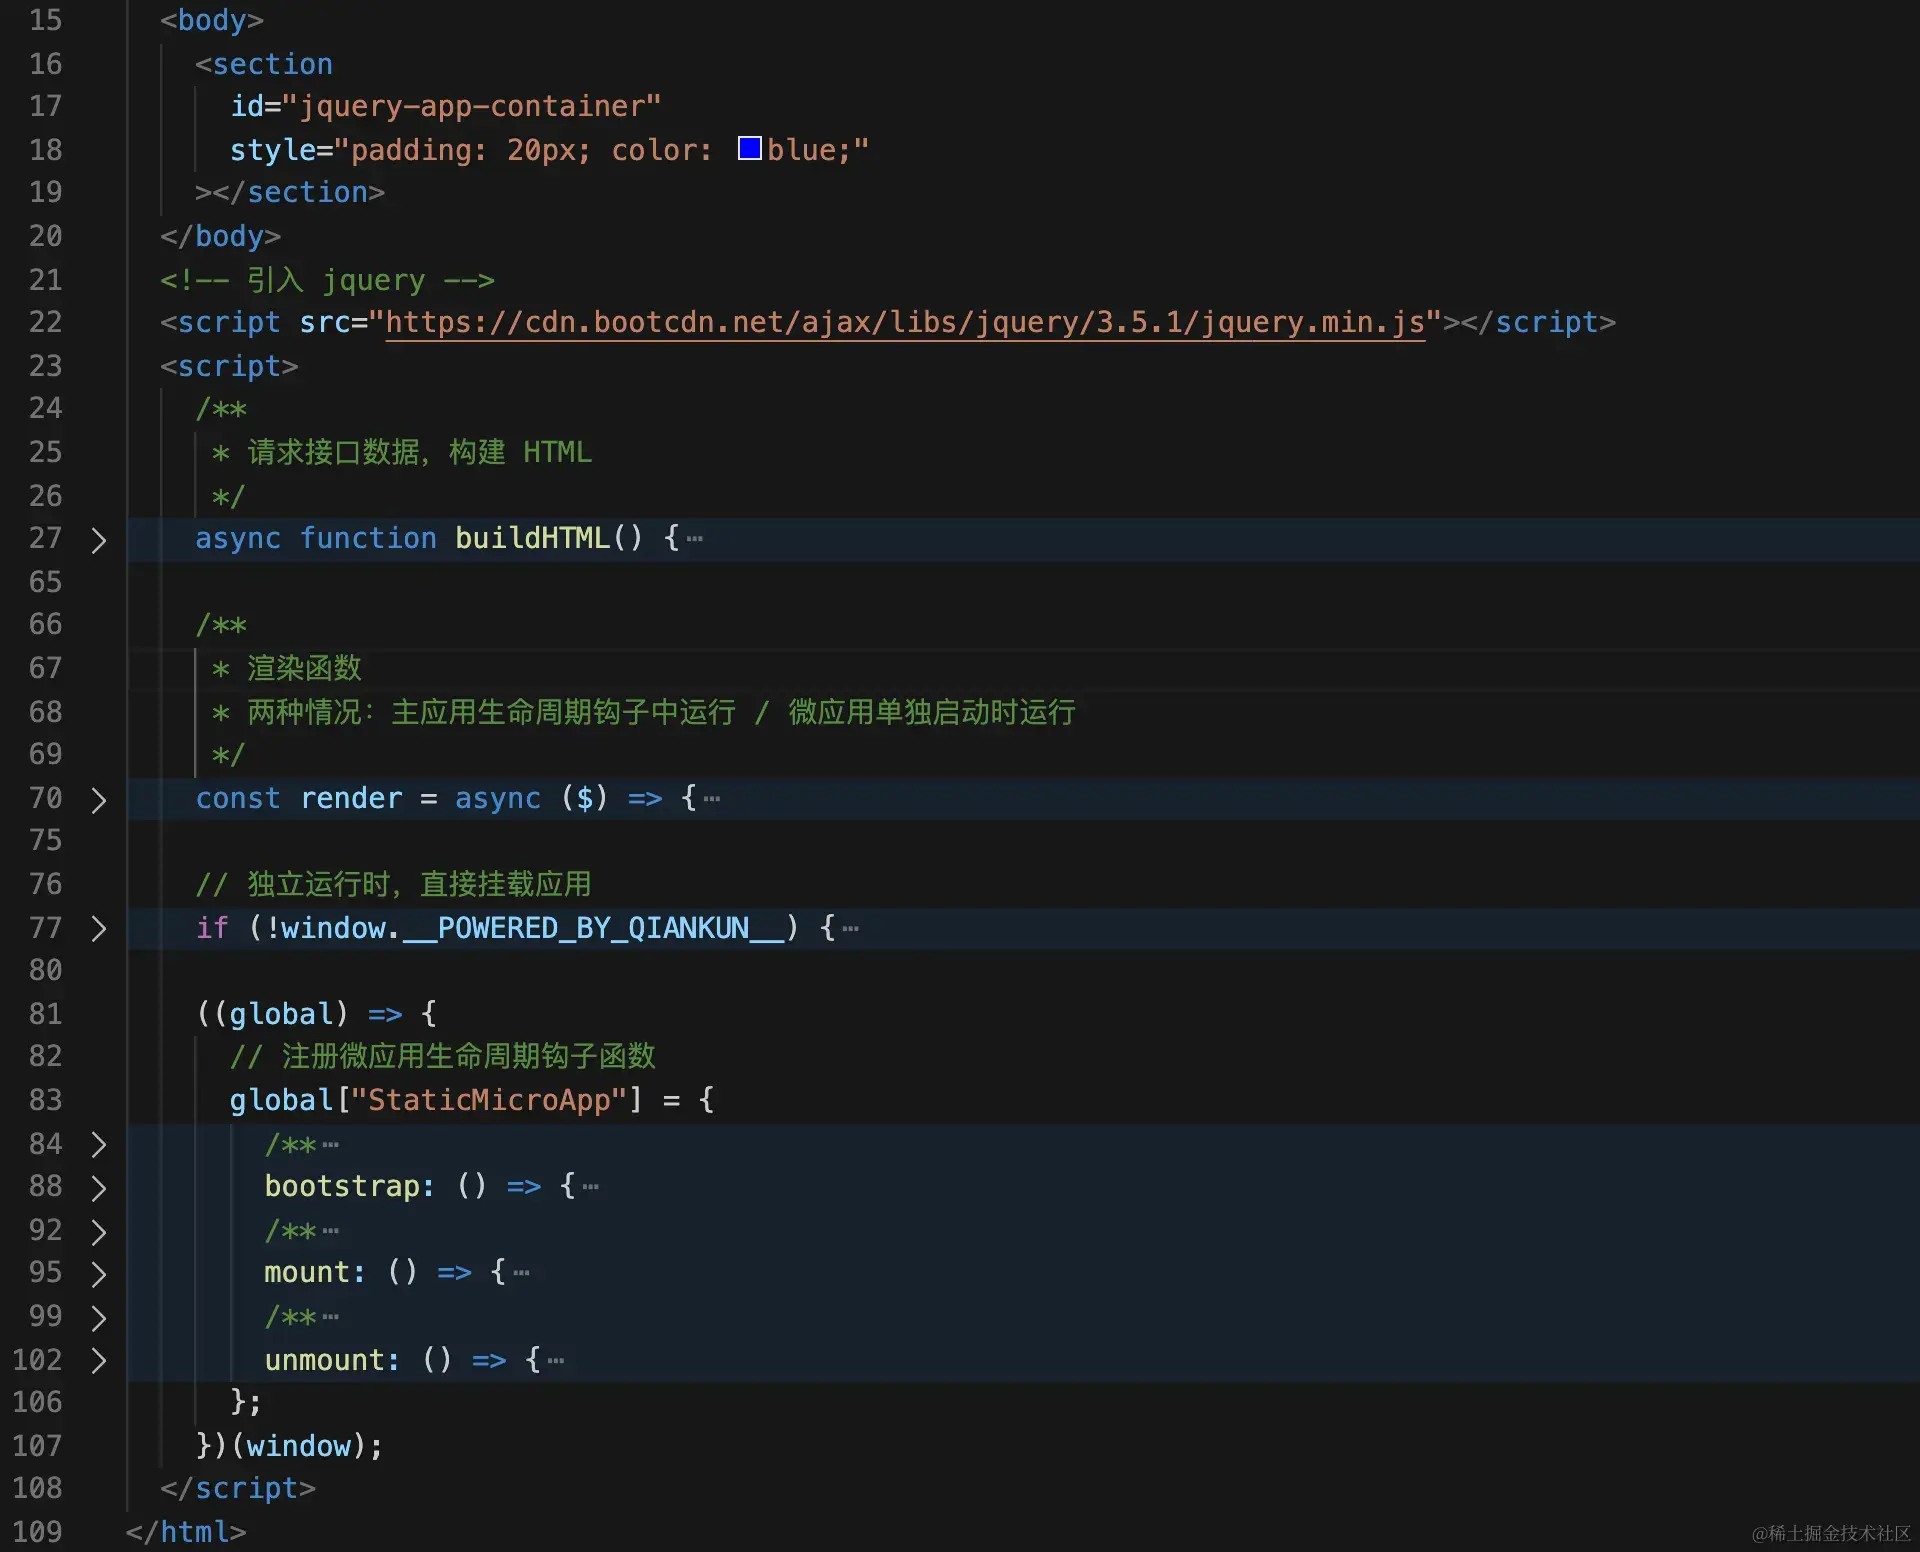Image resolution: width=1920 pixels, height=1552 pixels.
Task: Click the ellipsis marker after buildHTML() {
Action: tap(696, 540)
